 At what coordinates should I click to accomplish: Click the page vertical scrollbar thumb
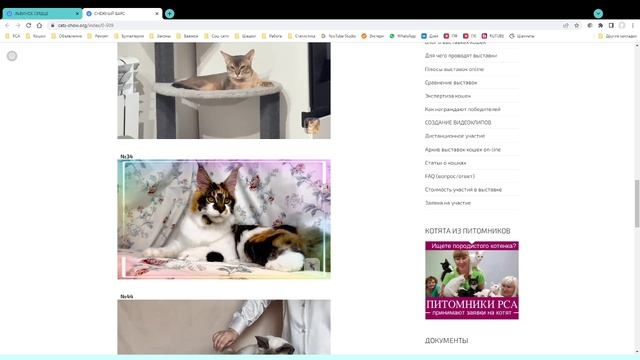[637, 203]
